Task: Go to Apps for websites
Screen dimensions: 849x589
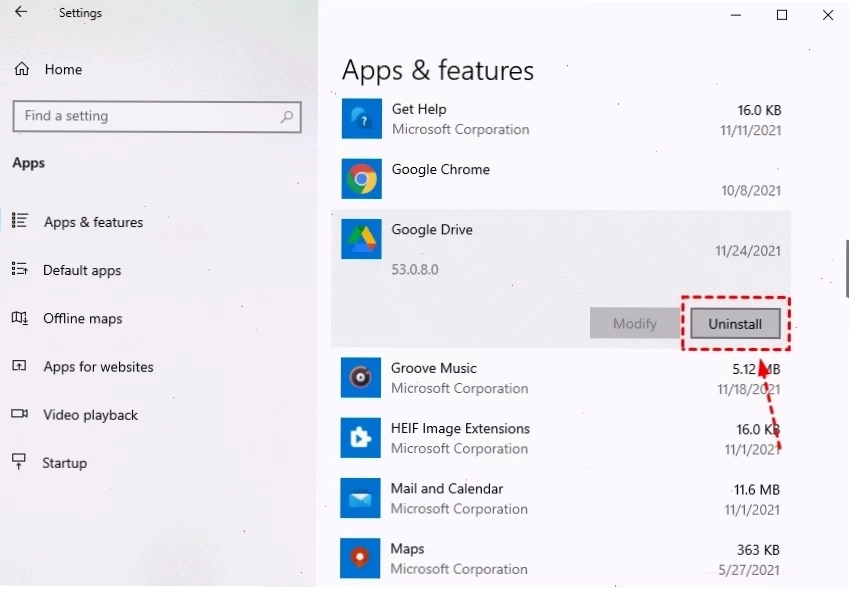Action: pyautogui.click(x=98, y=367)
